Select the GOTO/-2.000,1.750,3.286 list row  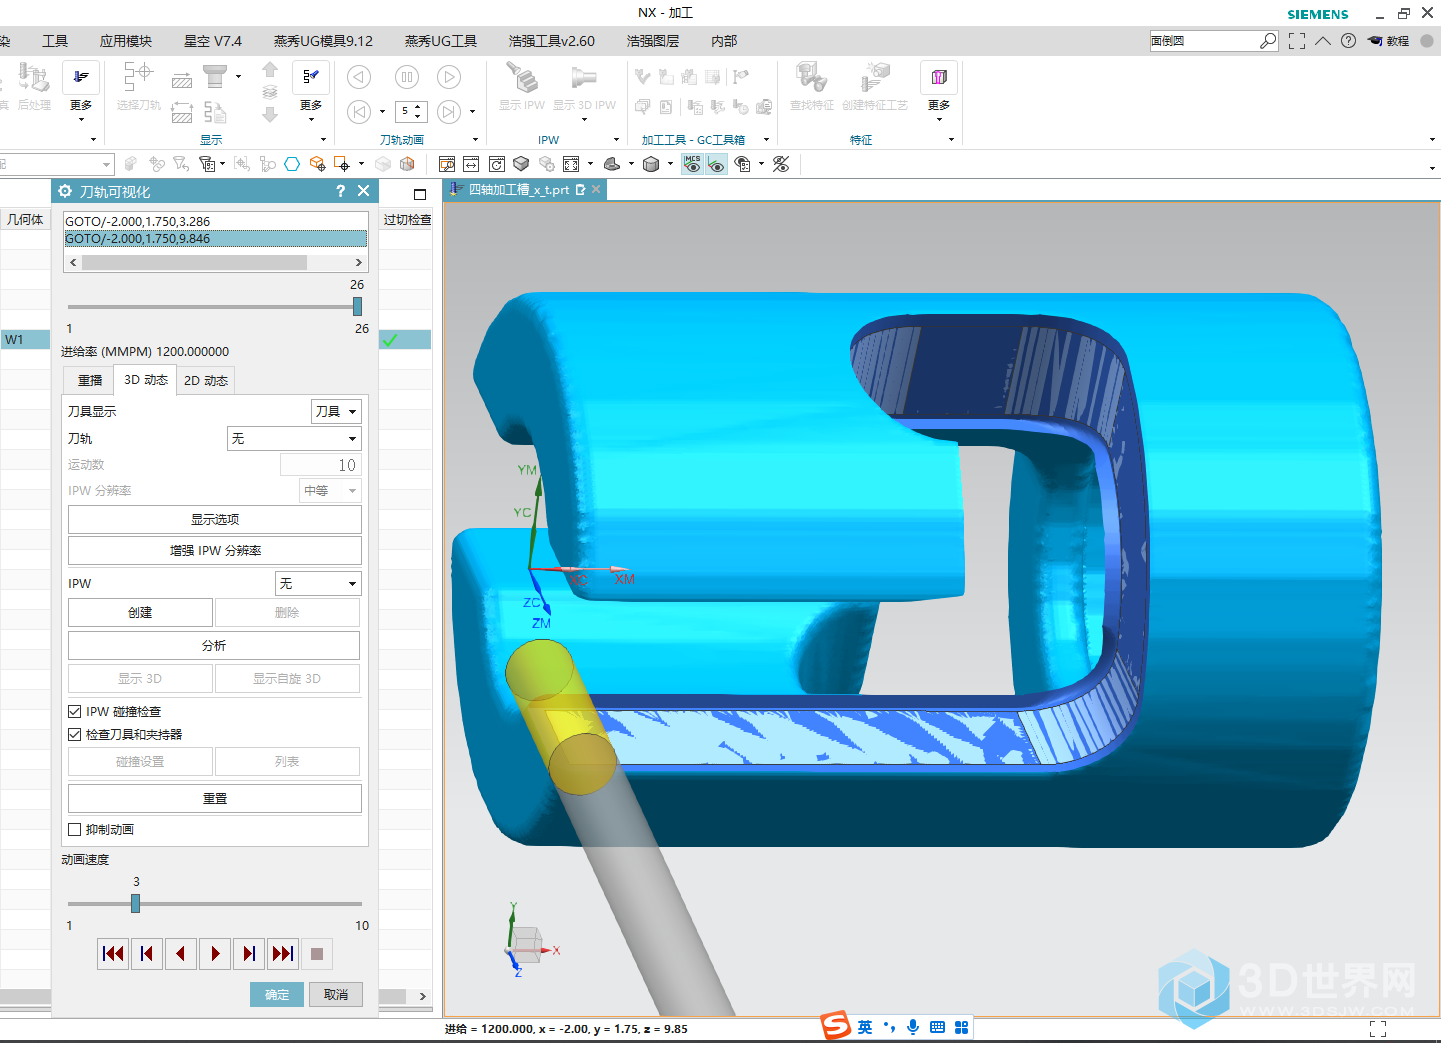[x=215, y=221]
